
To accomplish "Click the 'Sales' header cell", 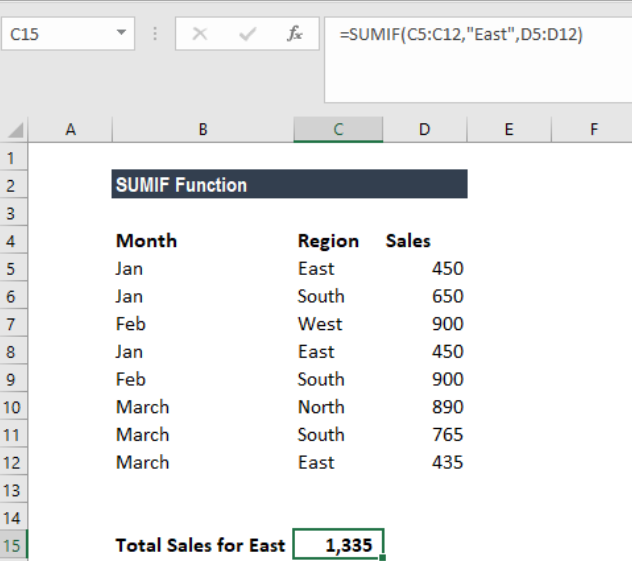I will point(424,241).
